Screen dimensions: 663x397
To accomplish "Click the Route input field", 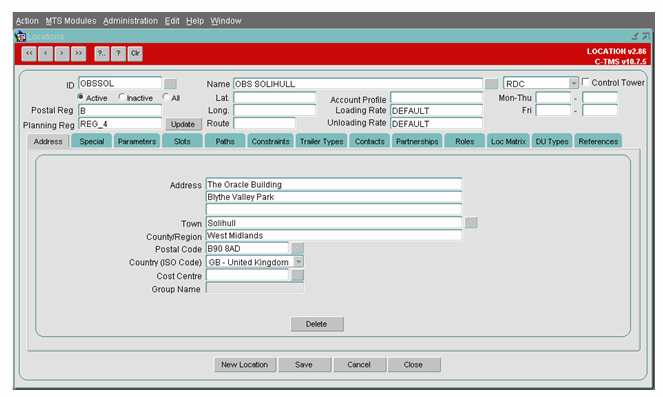I will coord(264,123).
